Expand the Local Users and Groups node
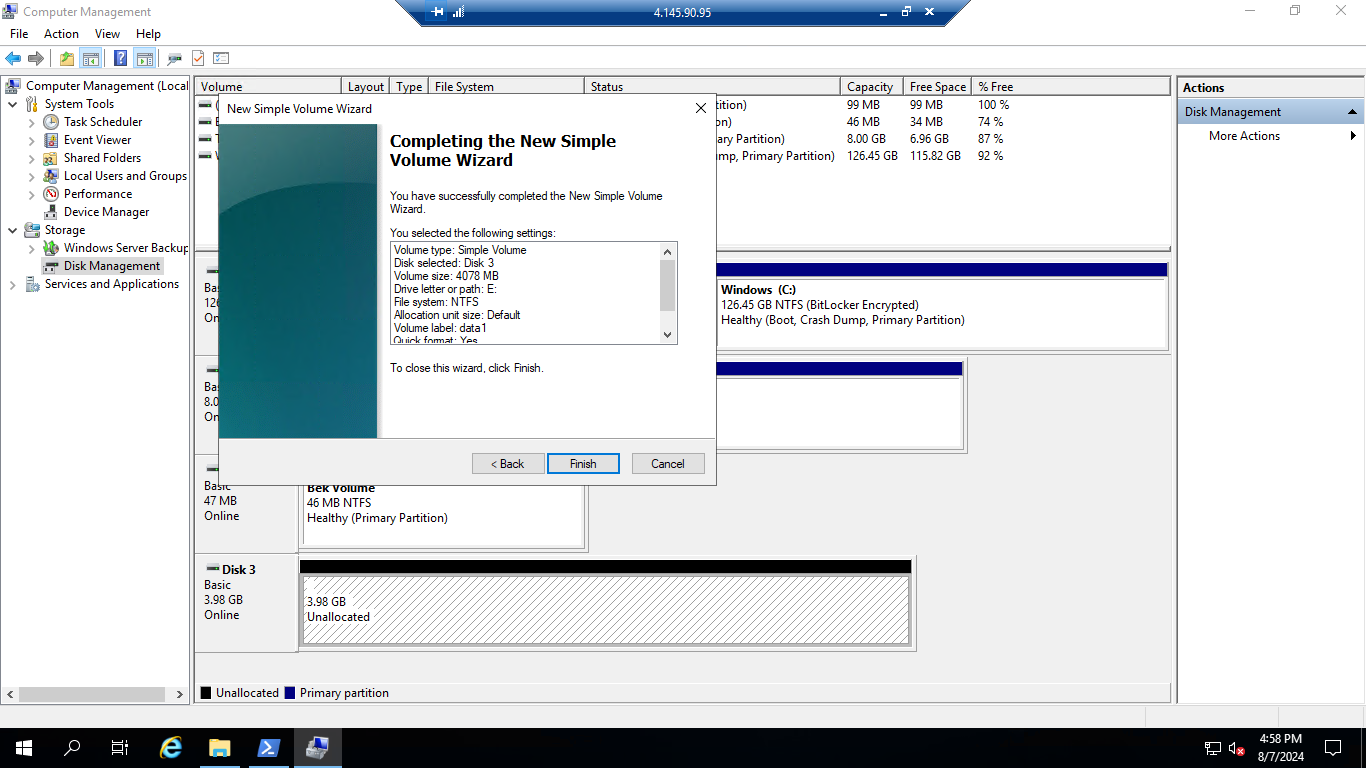1366x768 pixels. [32, 176]
